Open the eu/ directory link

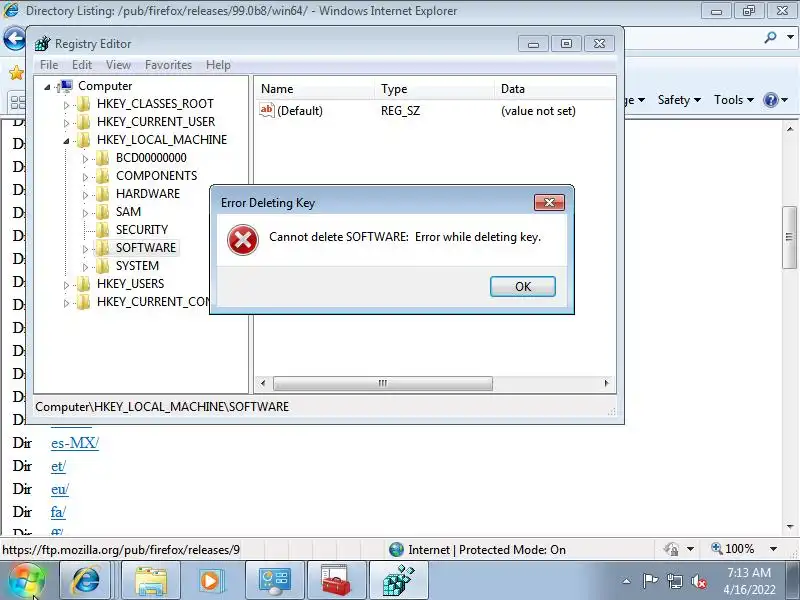click(60, 489)
